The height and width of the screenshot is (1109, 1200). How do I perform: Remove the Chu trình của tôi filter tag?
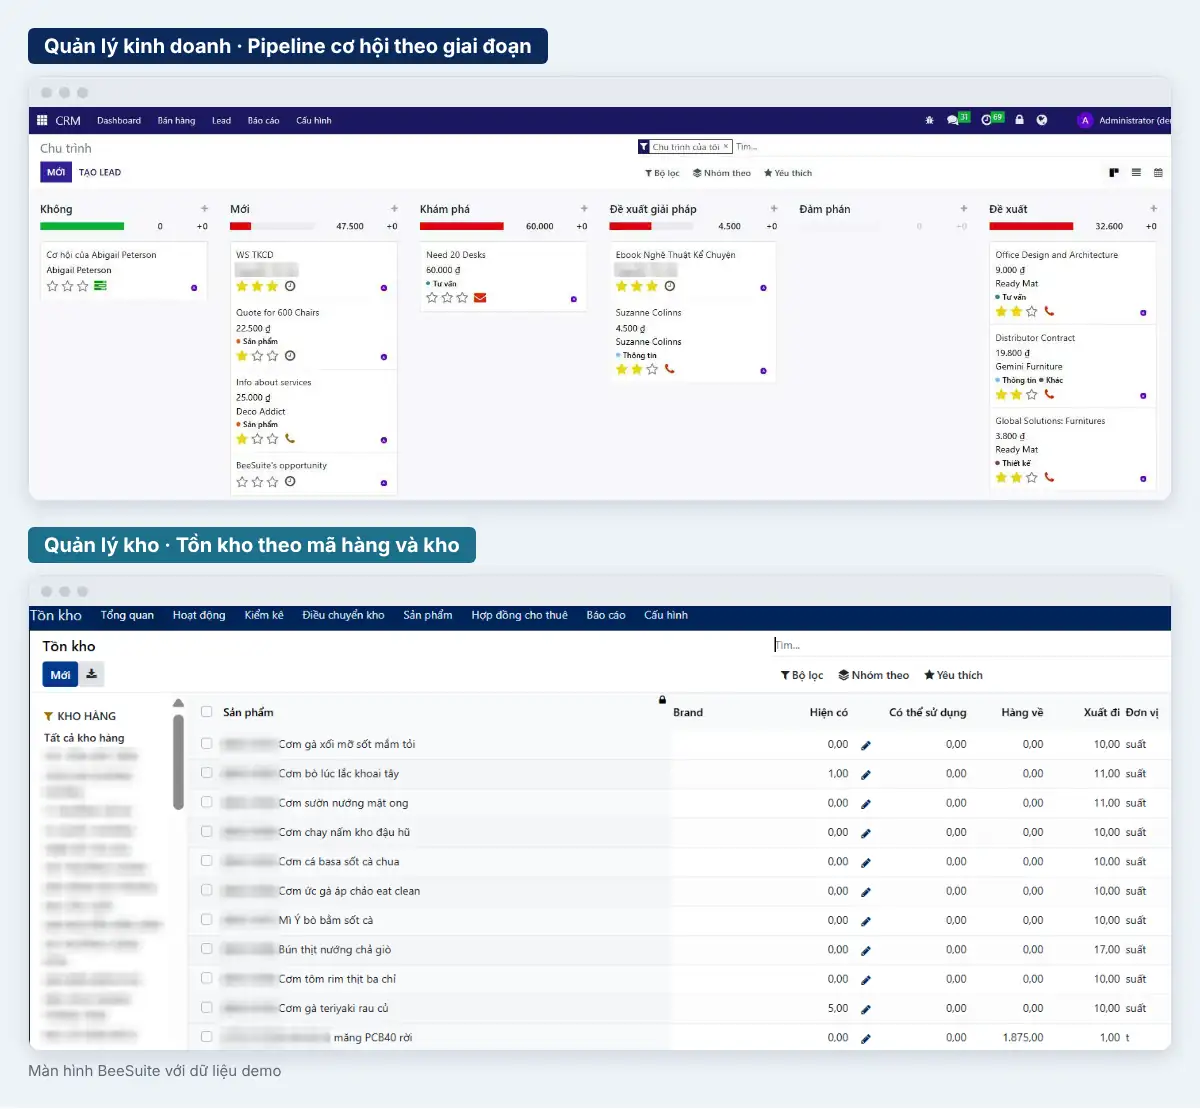(726, 147)
